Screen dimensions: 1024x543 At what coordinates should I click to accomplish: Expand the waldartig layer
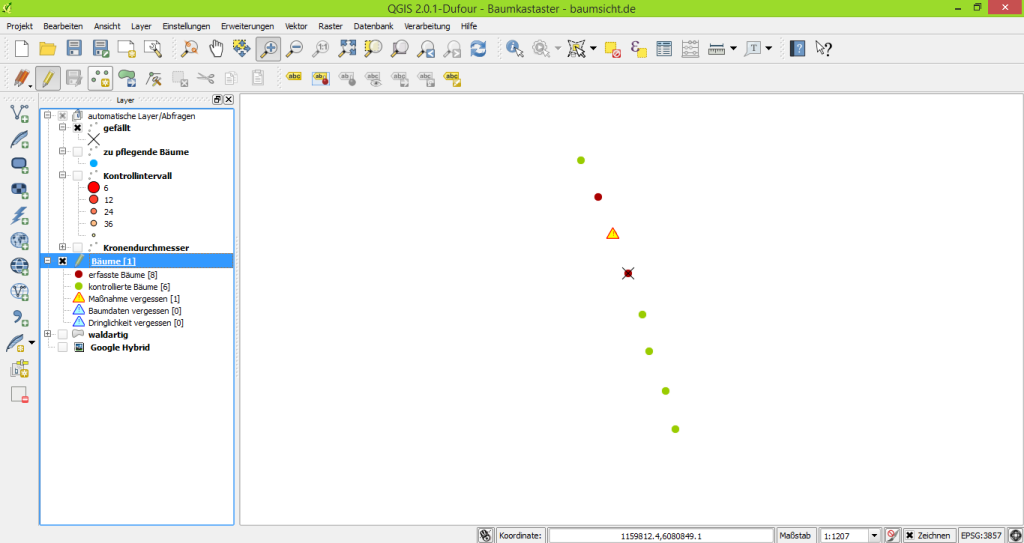coord(47,334)
